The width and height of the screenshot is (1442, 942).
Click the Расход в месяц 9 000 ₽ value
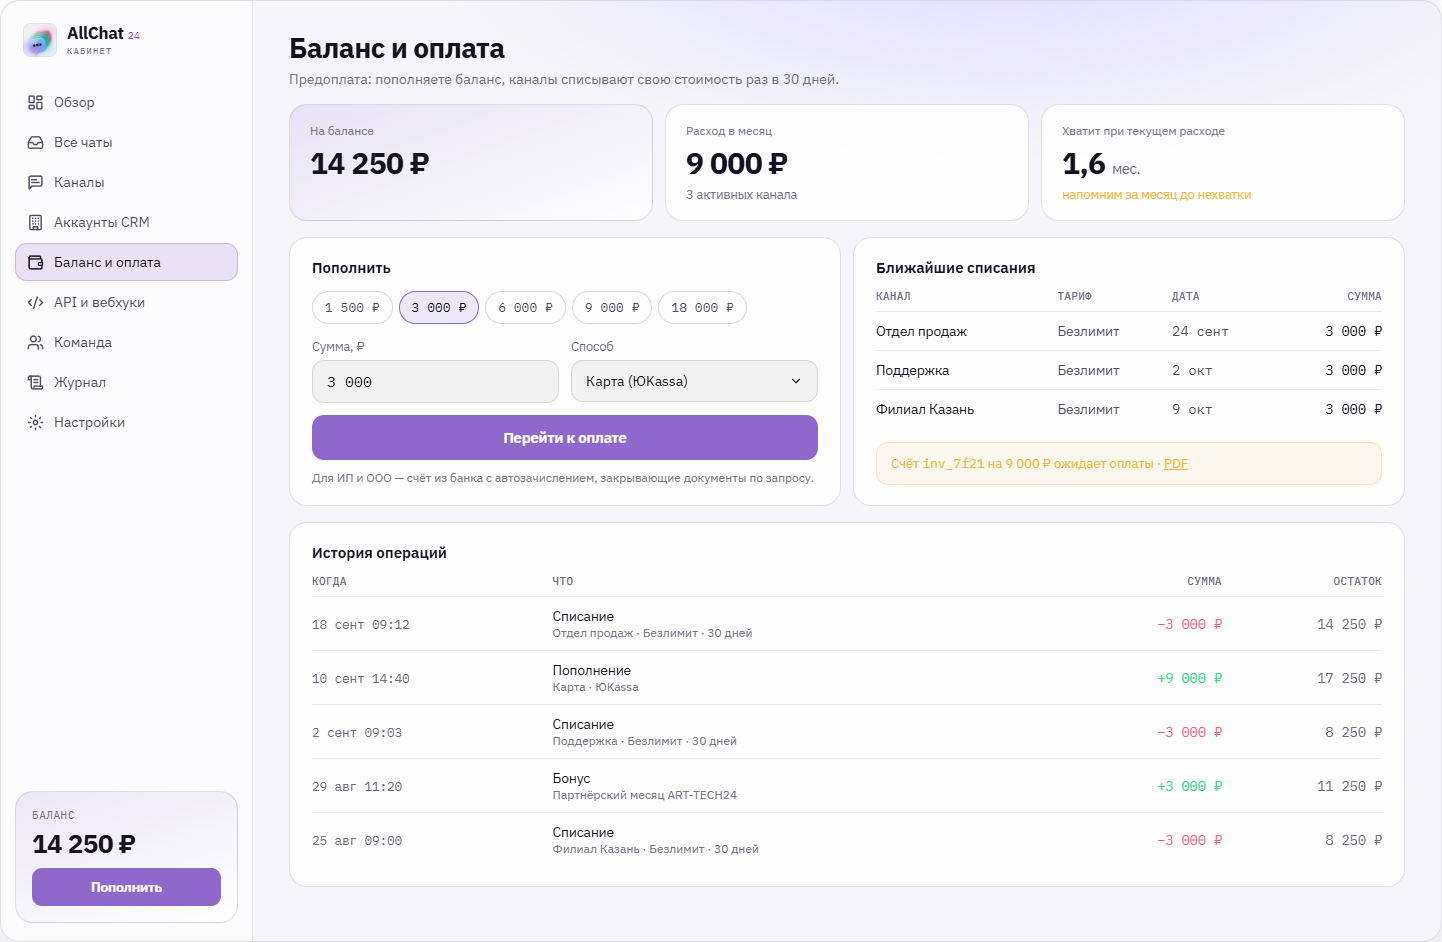(x=737, y=163)
